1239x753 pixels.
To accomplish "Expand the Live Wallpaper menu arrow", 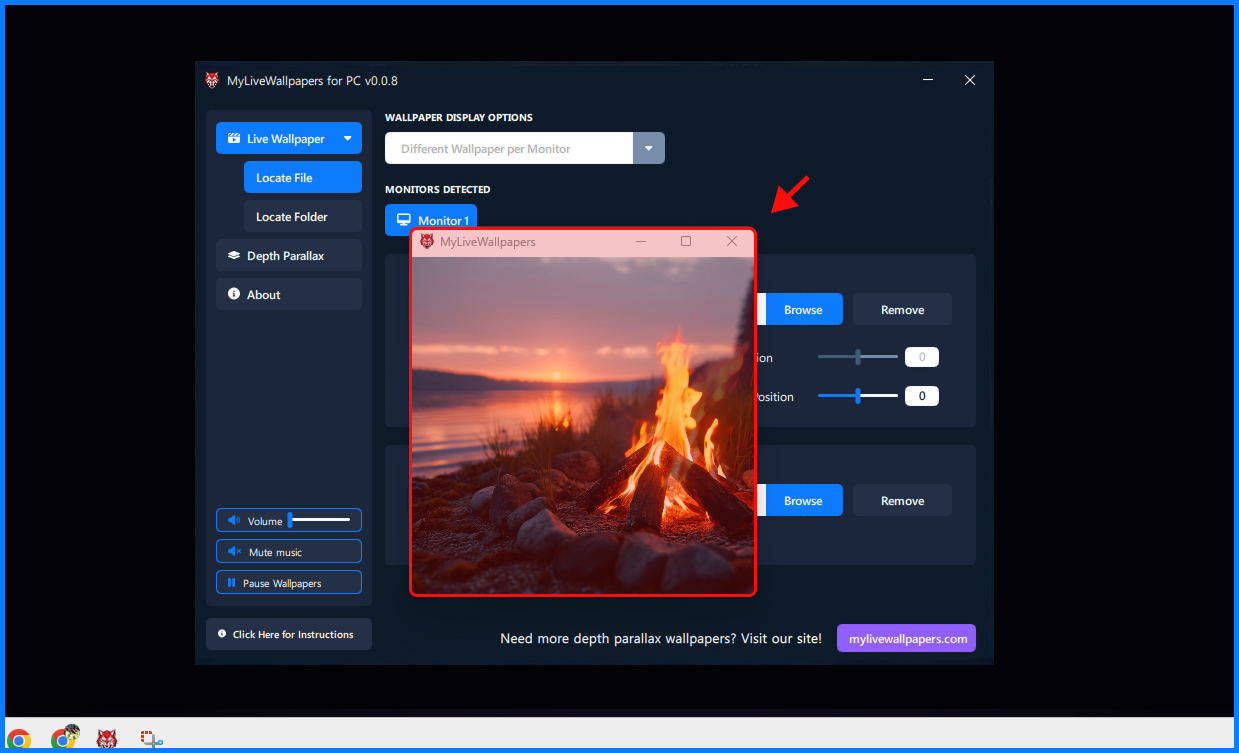I will (347, 139).
